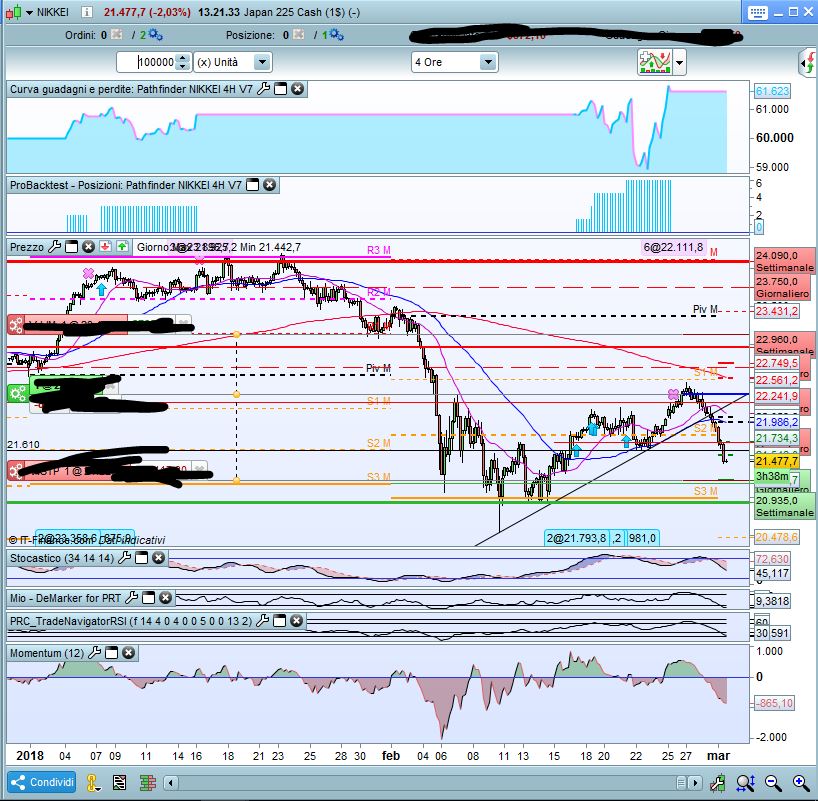818x801 pixels.
Task: Click the 2@21.793,8 trade label
Action: tap(576, 537)
